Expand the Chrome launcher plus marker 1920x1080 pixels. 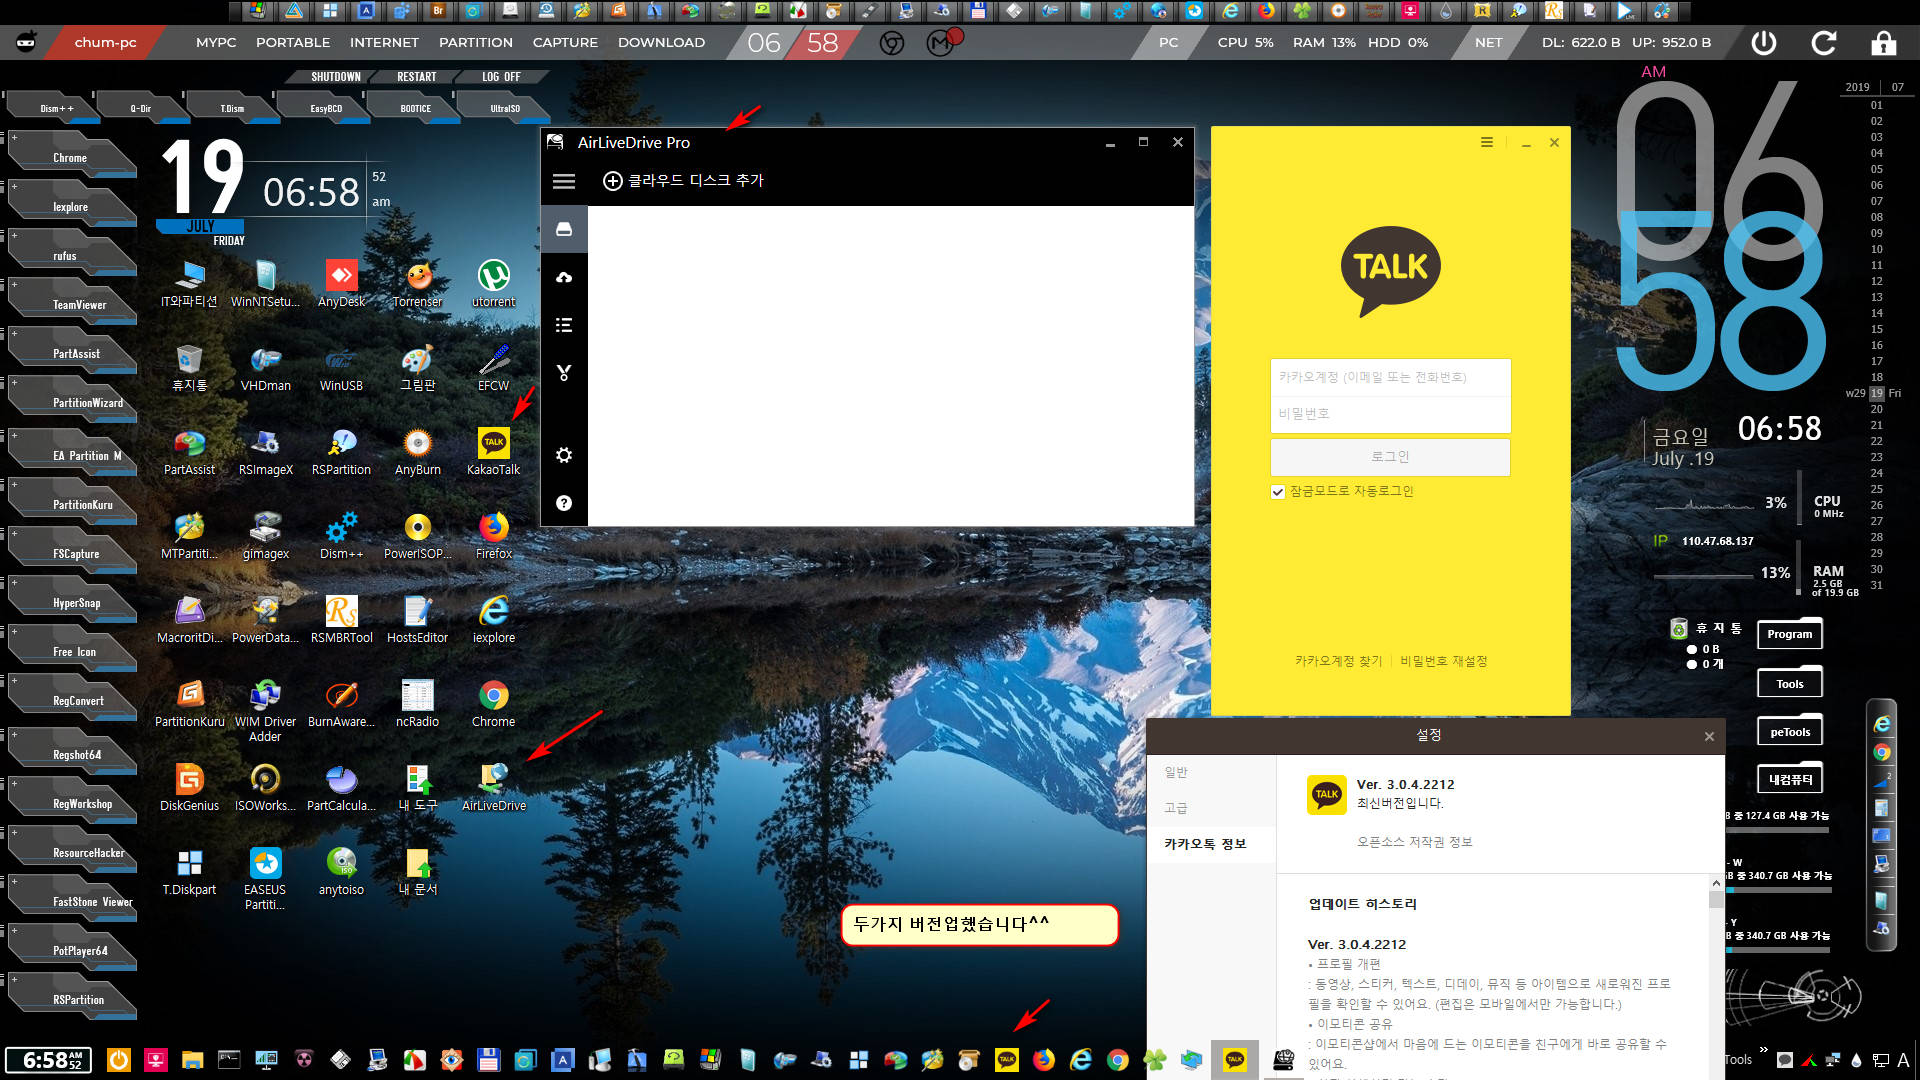[14, 138]
